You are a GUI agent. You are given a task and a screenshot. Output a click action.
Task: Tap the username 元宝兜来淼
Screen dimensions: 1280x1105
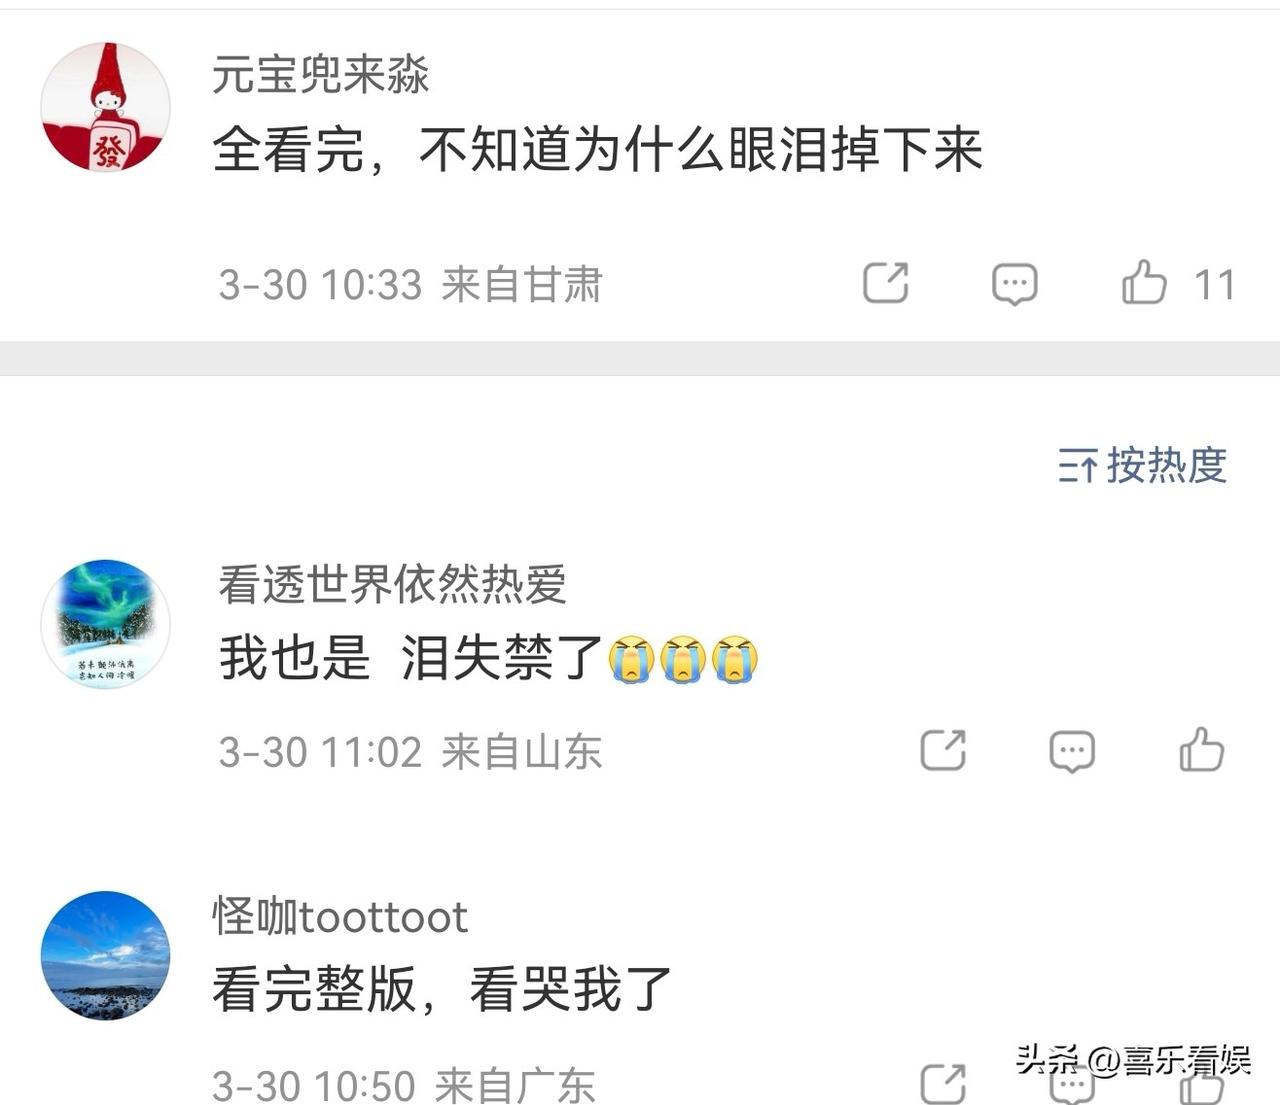321,75
